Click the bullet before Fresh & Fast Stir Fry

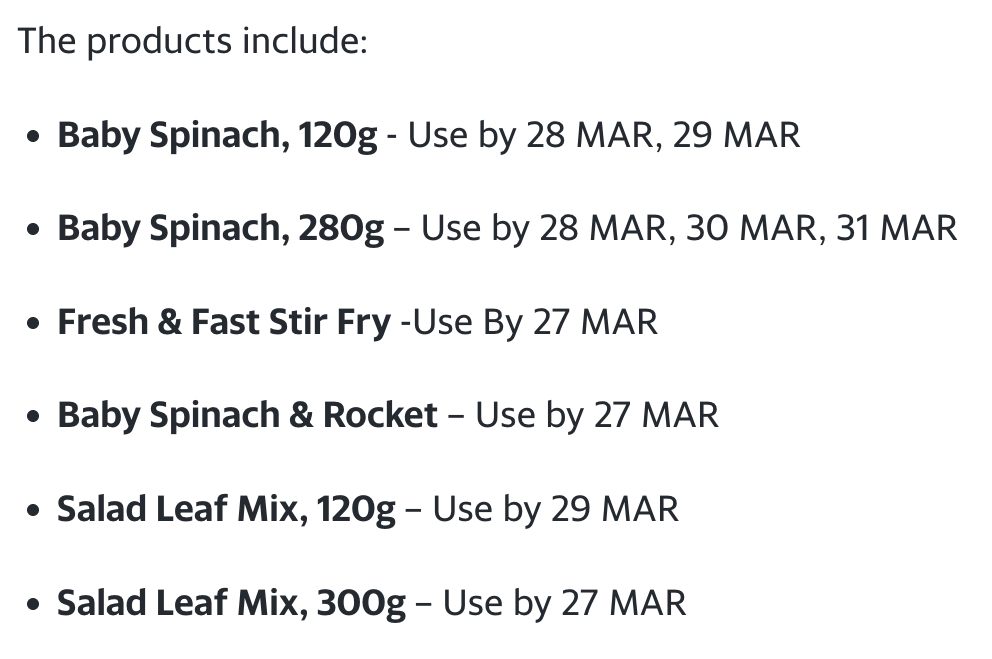click(34, 323)
